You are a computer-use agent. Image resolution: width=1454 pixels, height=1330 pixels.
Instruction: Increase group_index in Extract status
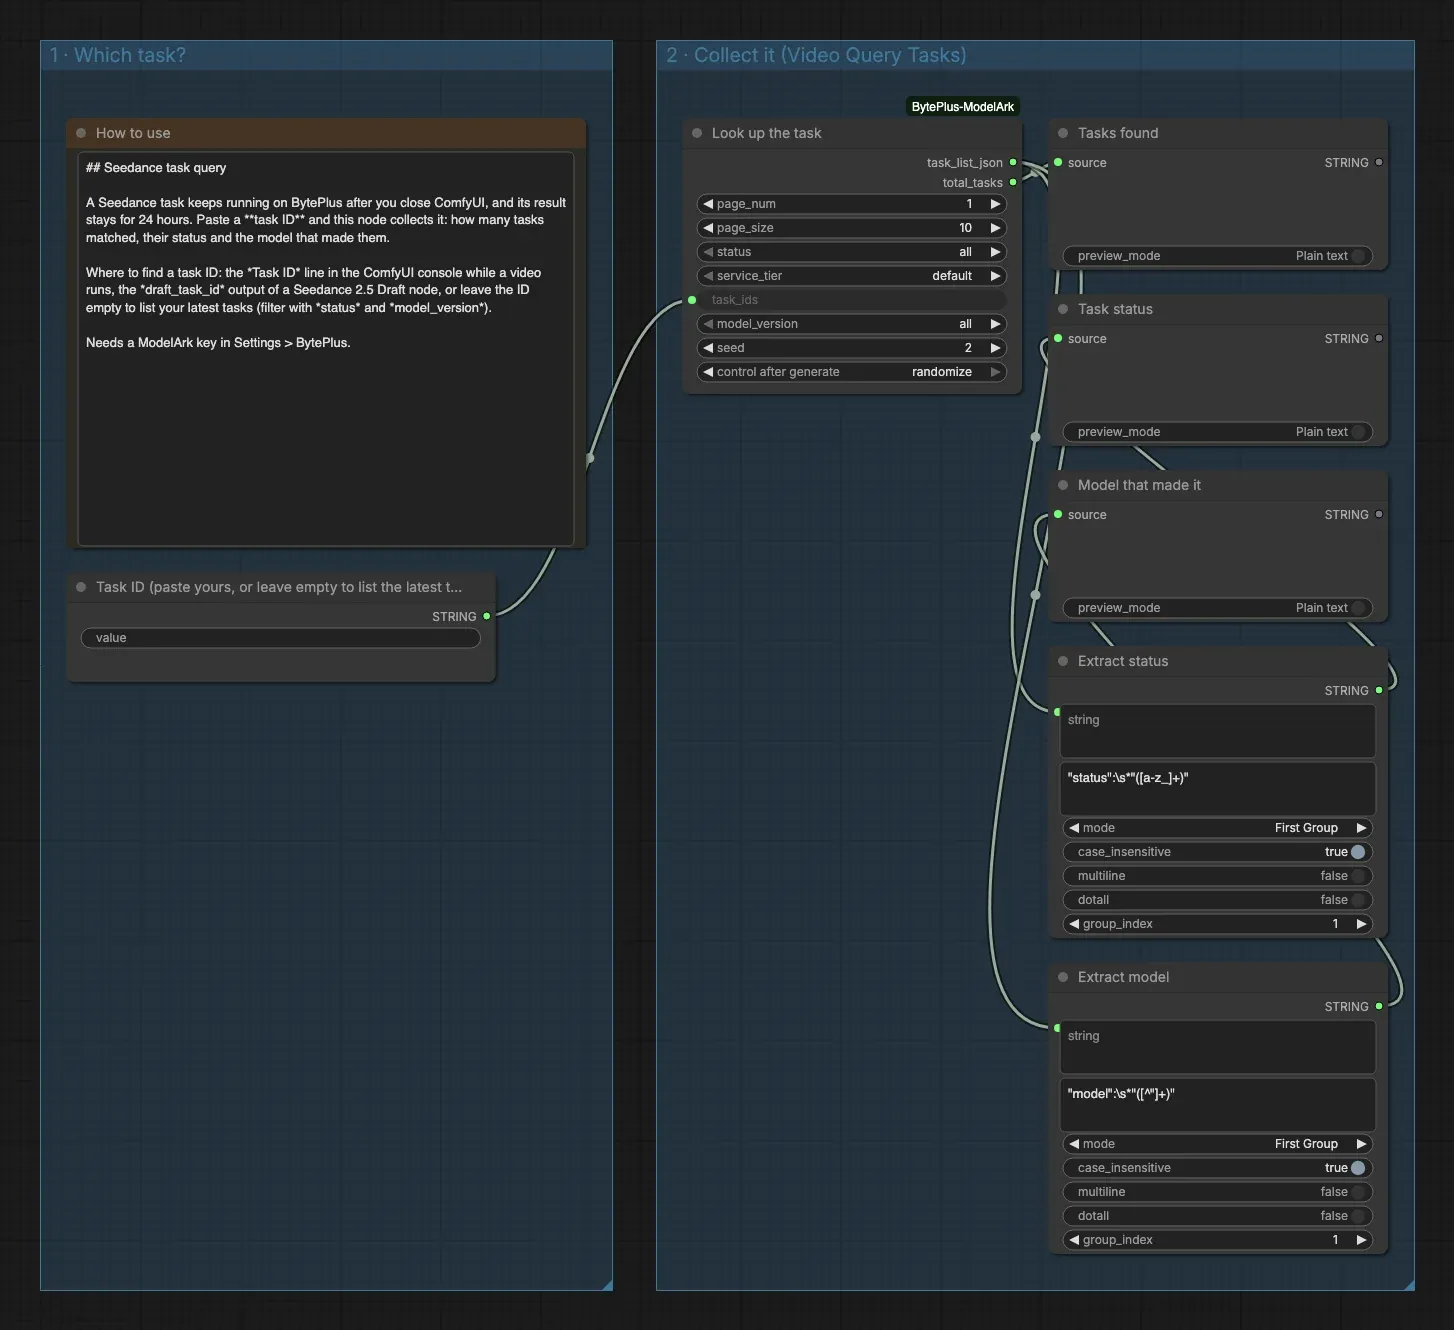(x=1361, y=924)
